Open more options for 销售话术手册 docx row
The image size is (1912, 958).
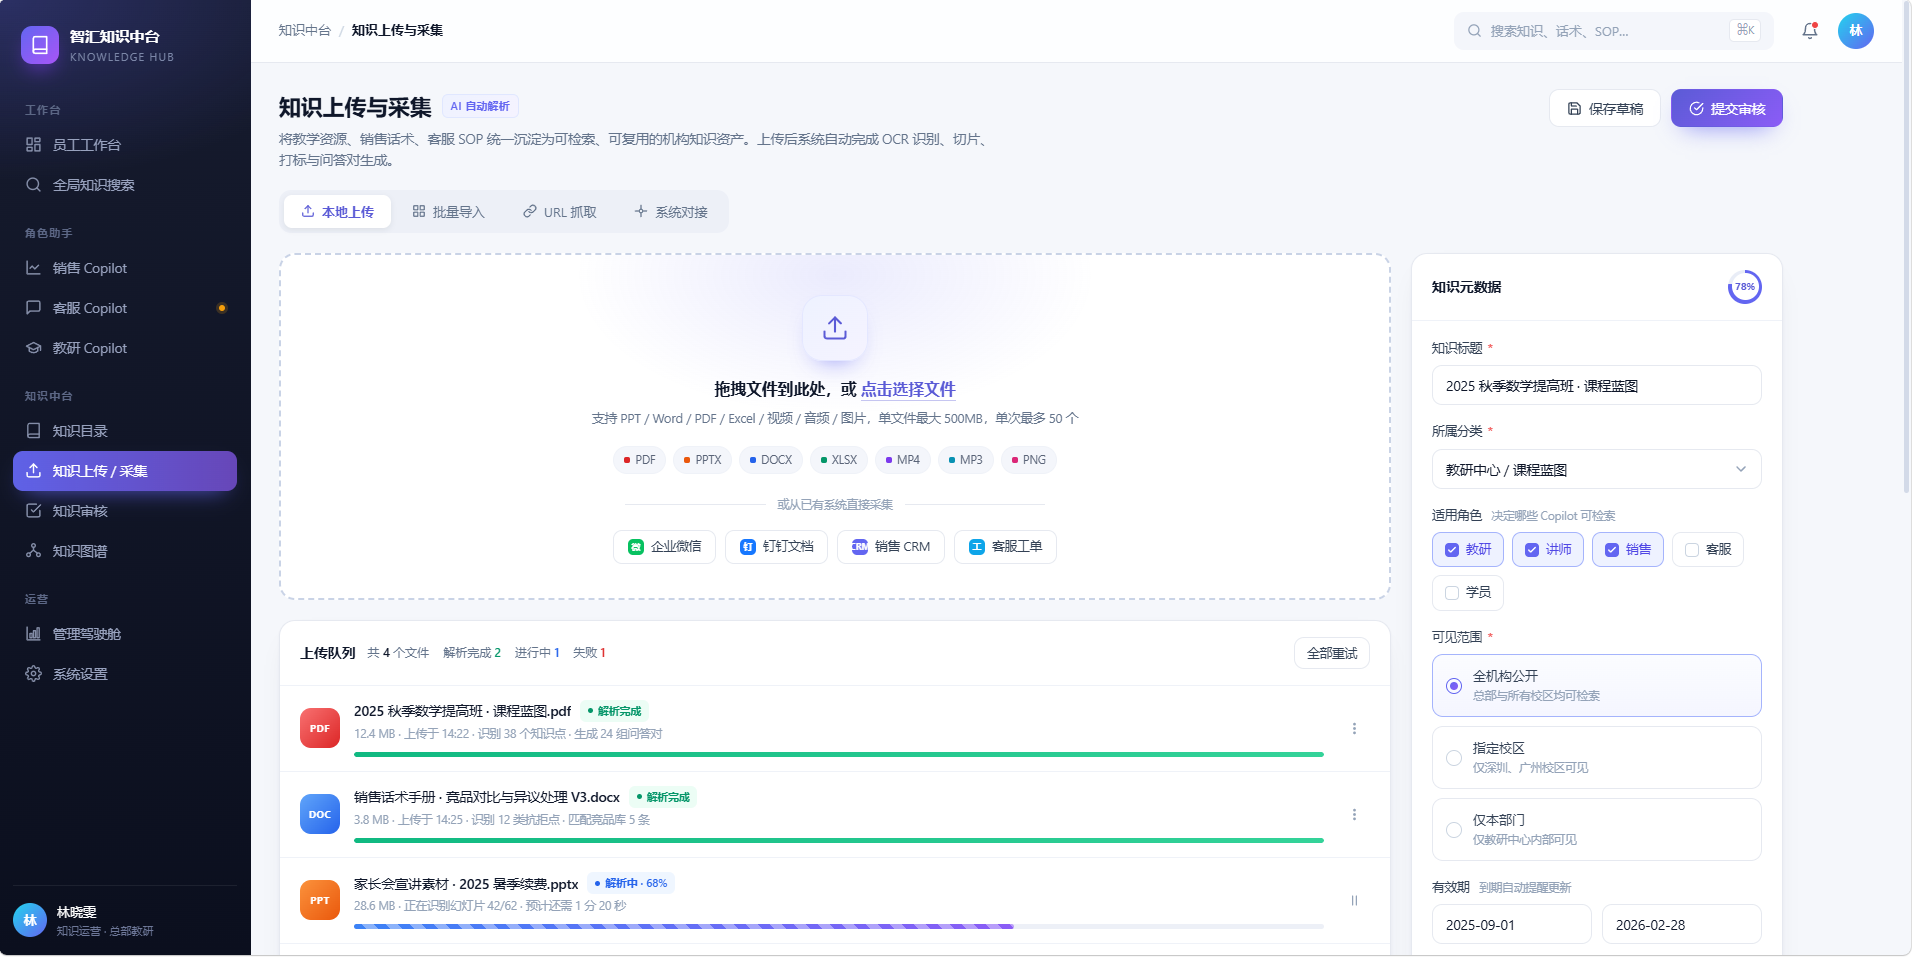point(1354,815)
